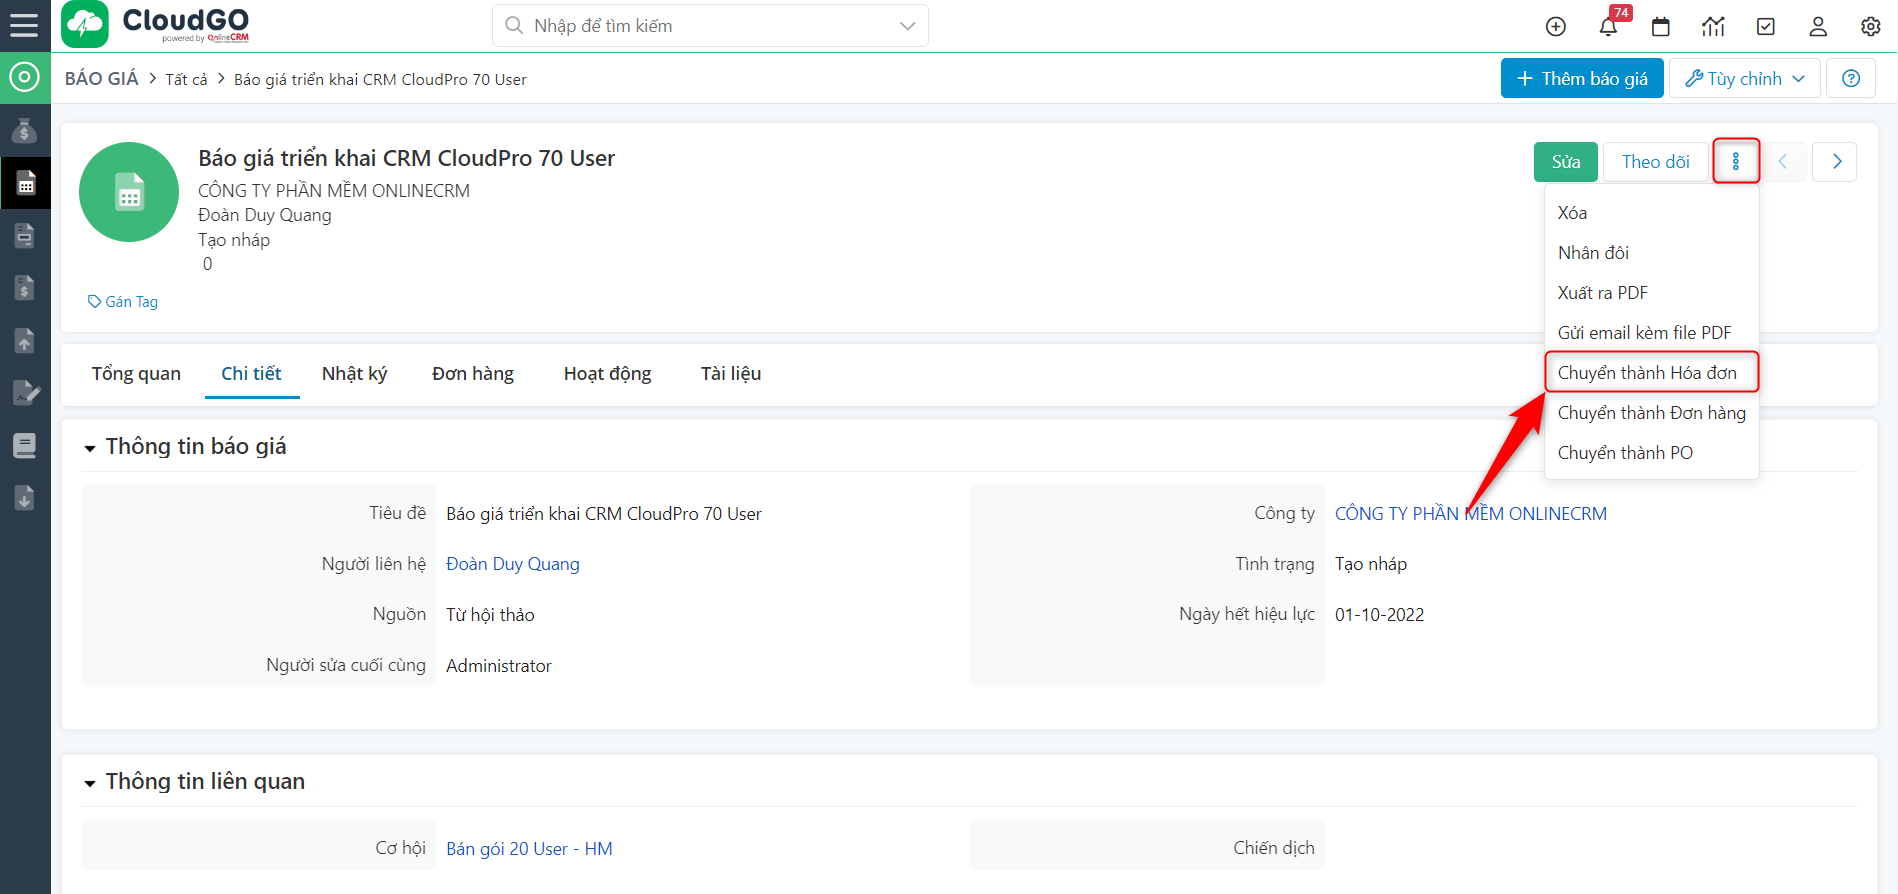The image size is (1898, 894).
Task: Expand the Tùy chỉnh dropdown
Action: click(x=1745, y=78)
